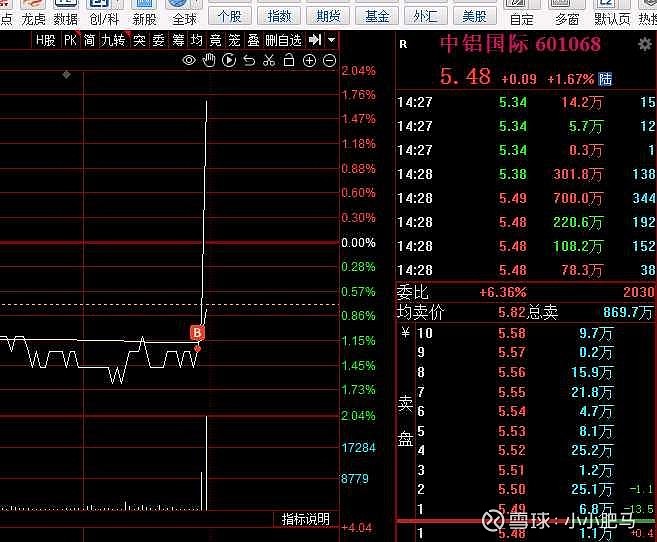
Task: Select the 个股 category button
Action: pos(230,17)
